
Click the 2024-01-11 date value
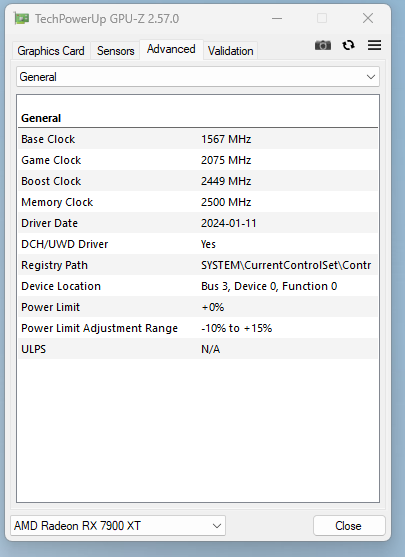[228, 223]
